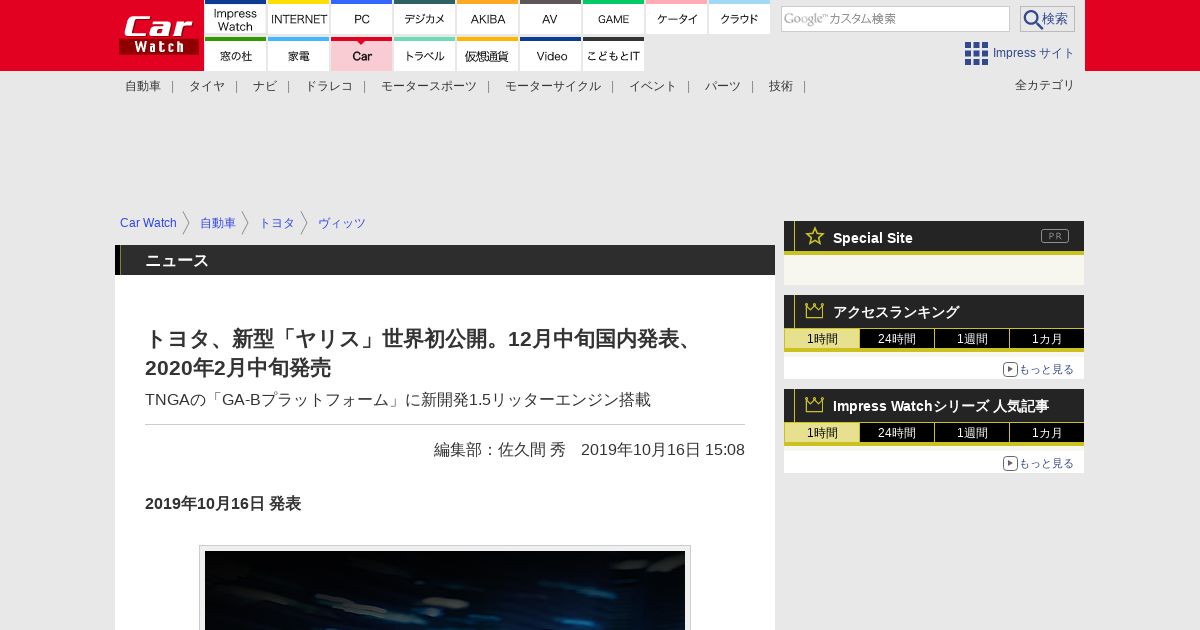Open the 技術 category menu

point(781,86)
